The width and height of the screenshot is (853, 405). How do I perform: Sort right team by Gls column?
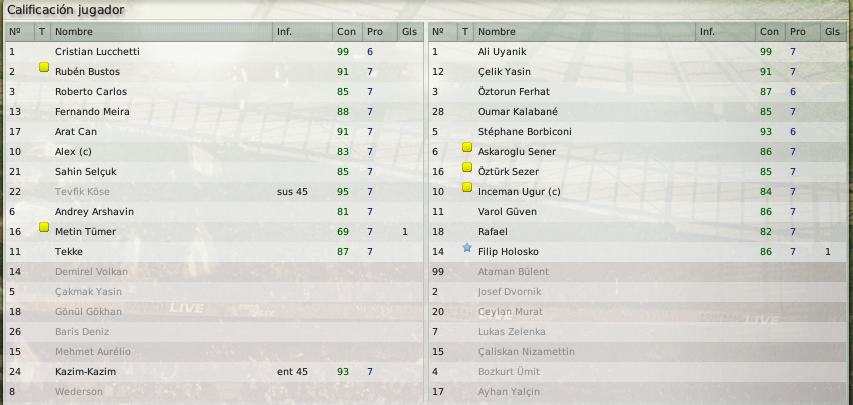pos(833,32)
